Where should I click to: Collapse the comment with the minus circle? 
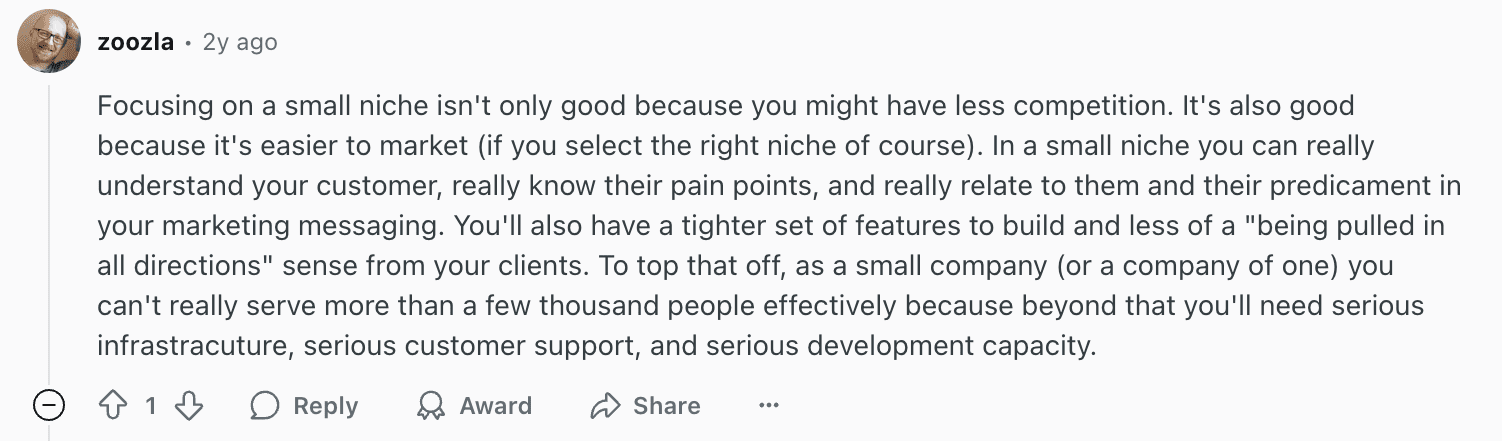49,405
